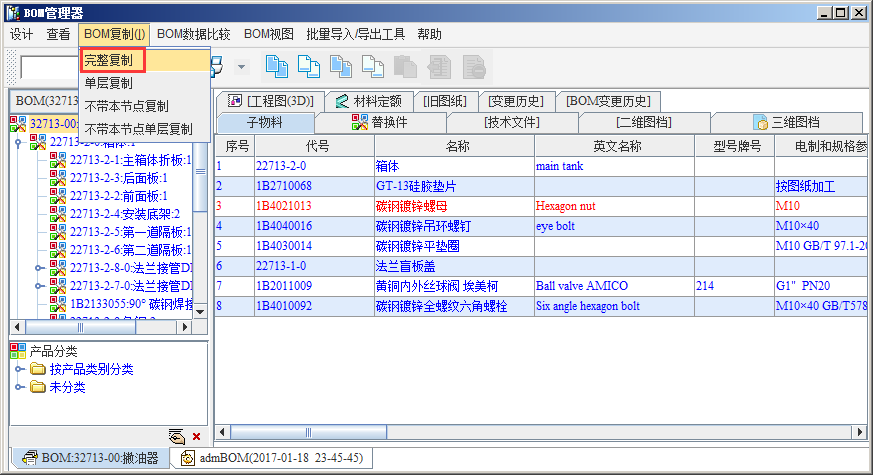Click the search input field in toolbar
This screenshot has width=873, height=475.
click(x=48, y=68)
